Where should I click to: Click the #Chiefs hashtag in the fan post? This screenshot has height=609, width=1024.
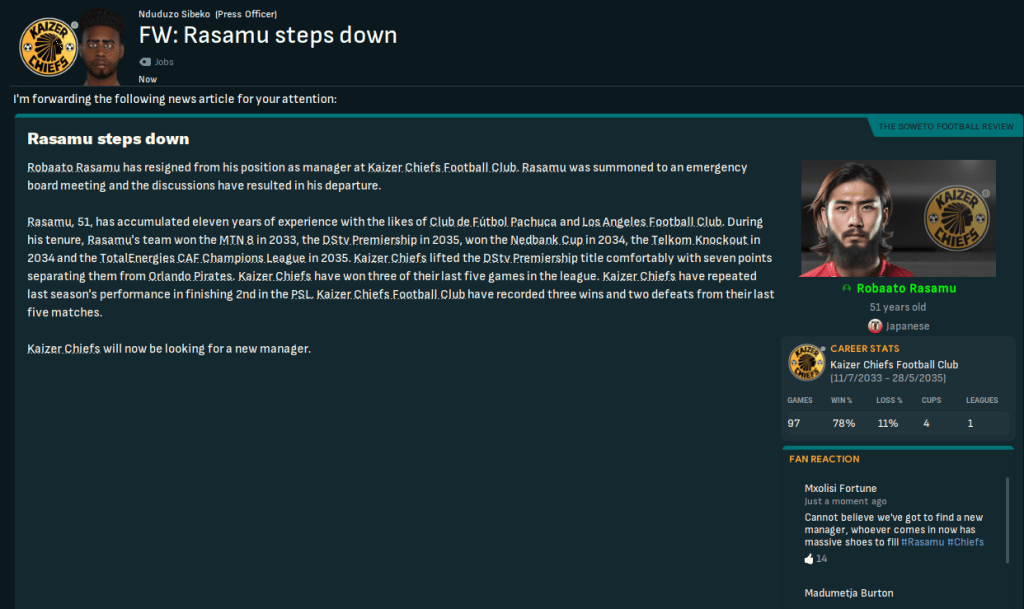(965, 542)
